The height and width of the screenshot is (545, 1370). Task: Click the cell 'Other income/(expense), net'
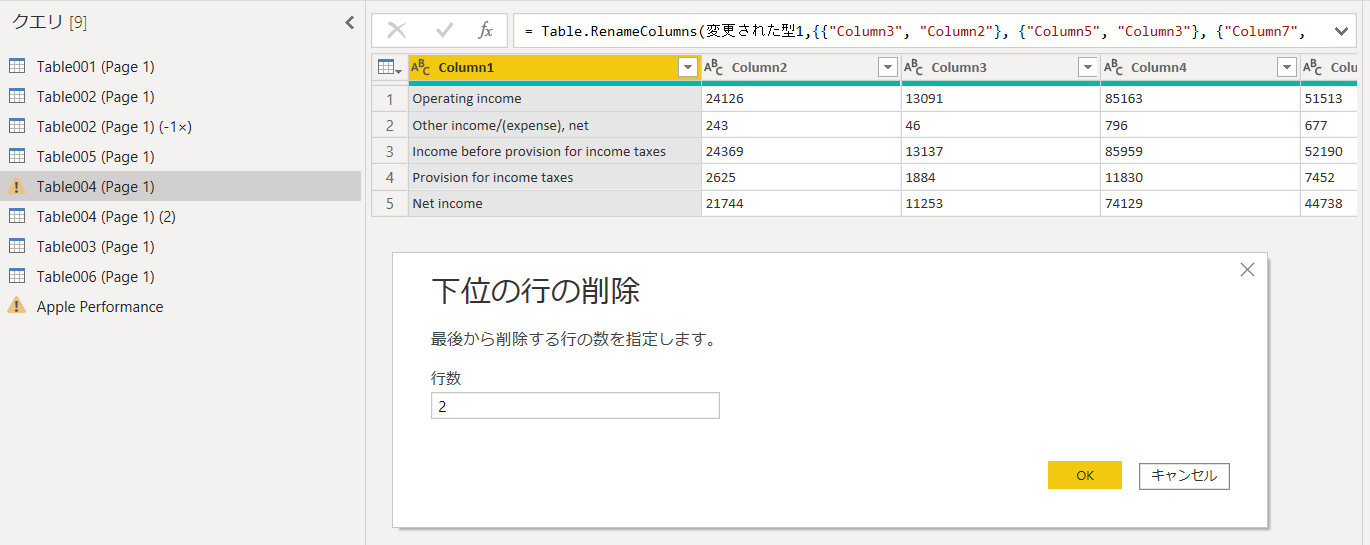[x=555, y=125]
